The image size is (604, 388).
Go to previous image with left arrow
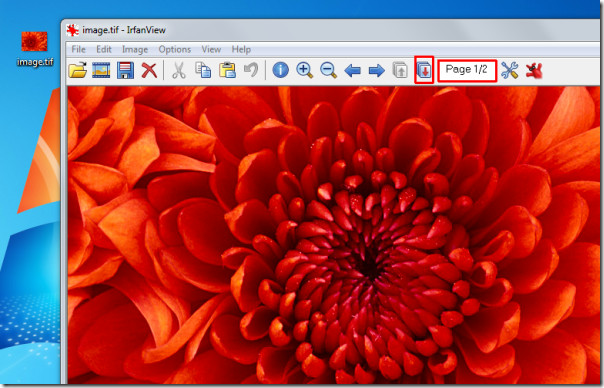pyautogui.click(x=352, y=71)
